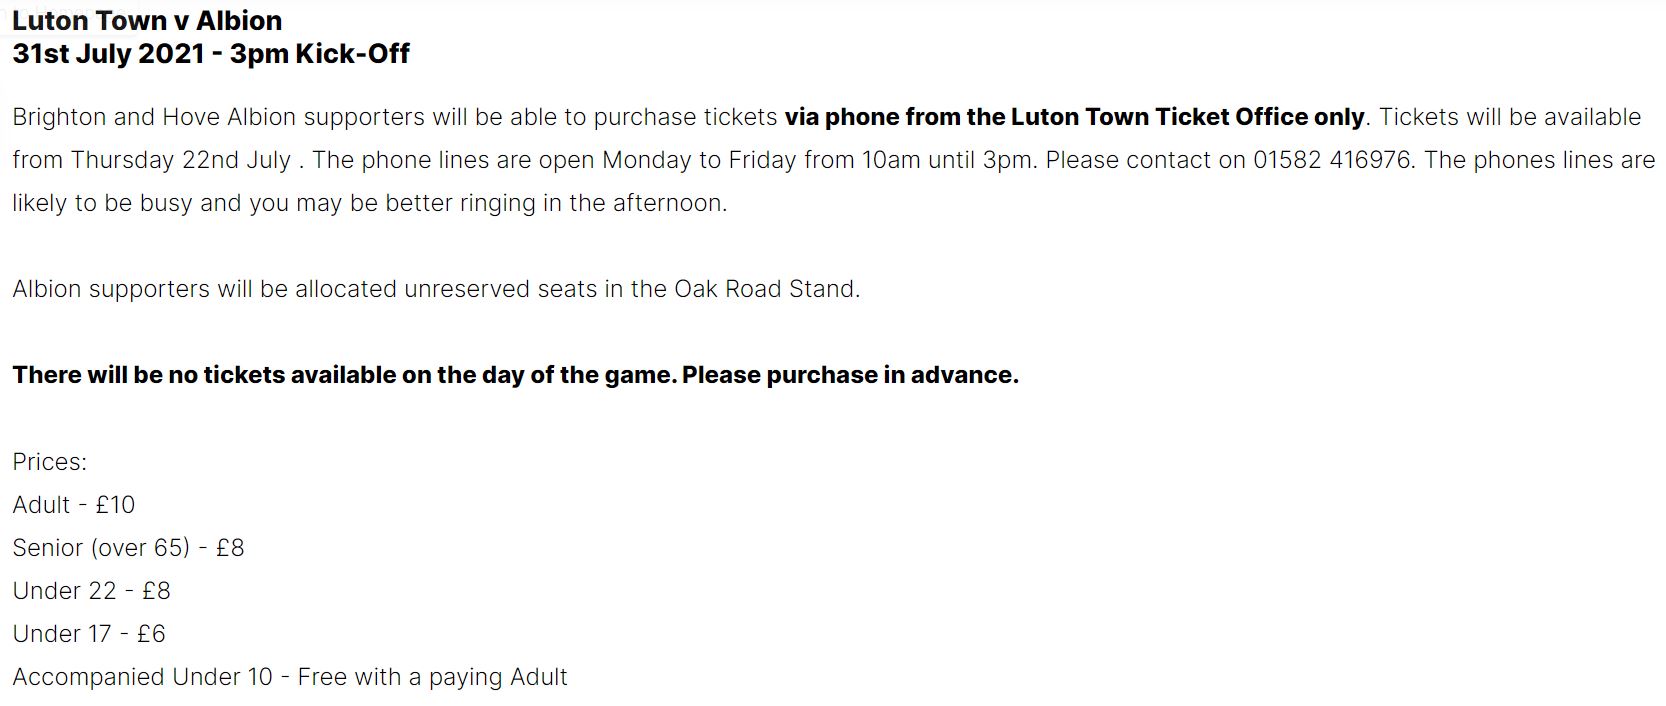Click the 'Accompanied Under 10 - Free' line
1666x706 pixels.
(x=290, y=677)
